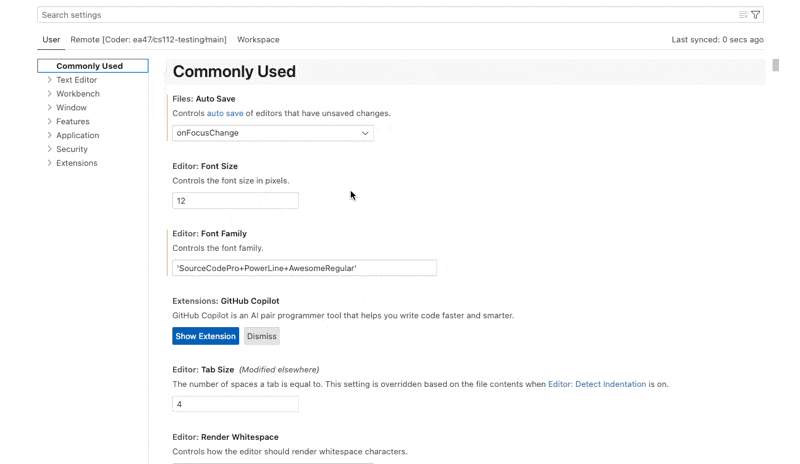Expand the Workbench settings chevron
Screen dimensions: 800x464
click(49, 94)
